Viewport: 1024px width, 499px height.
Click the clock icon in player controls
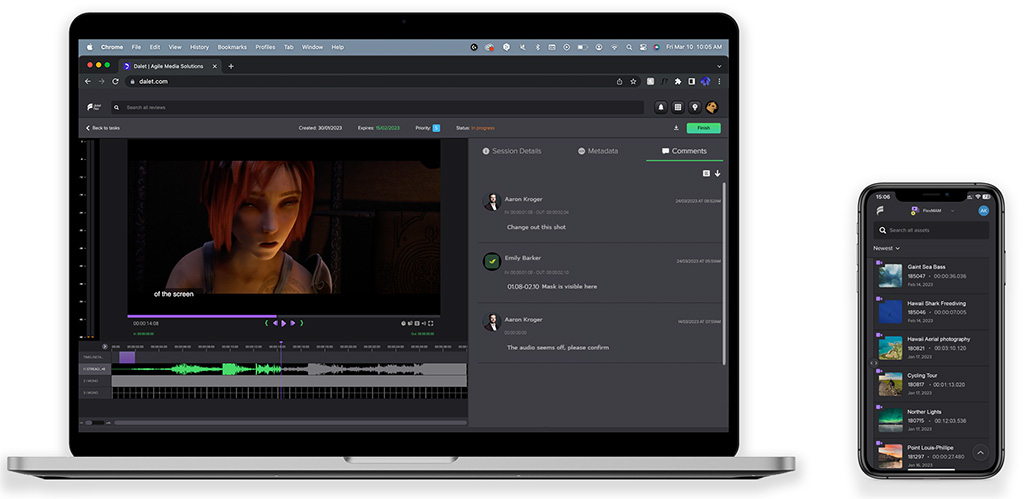pyautogui.click(x=404, y=323)
